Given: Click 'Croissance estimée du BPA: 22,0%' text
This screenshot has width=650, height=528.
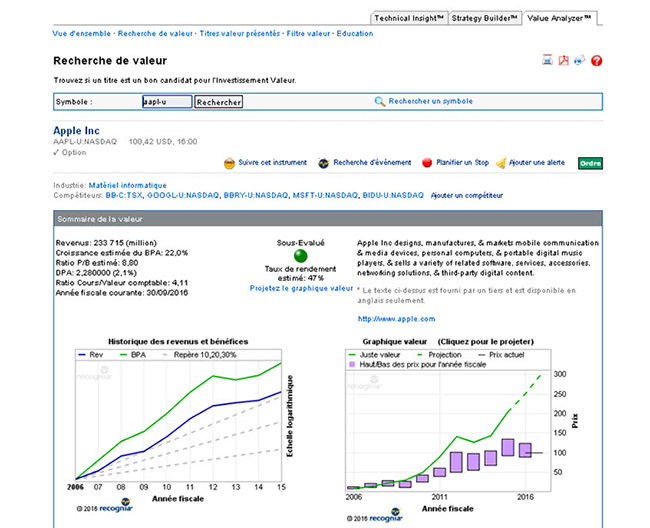Looking at the screenshot, I should [x=122, y=253].
